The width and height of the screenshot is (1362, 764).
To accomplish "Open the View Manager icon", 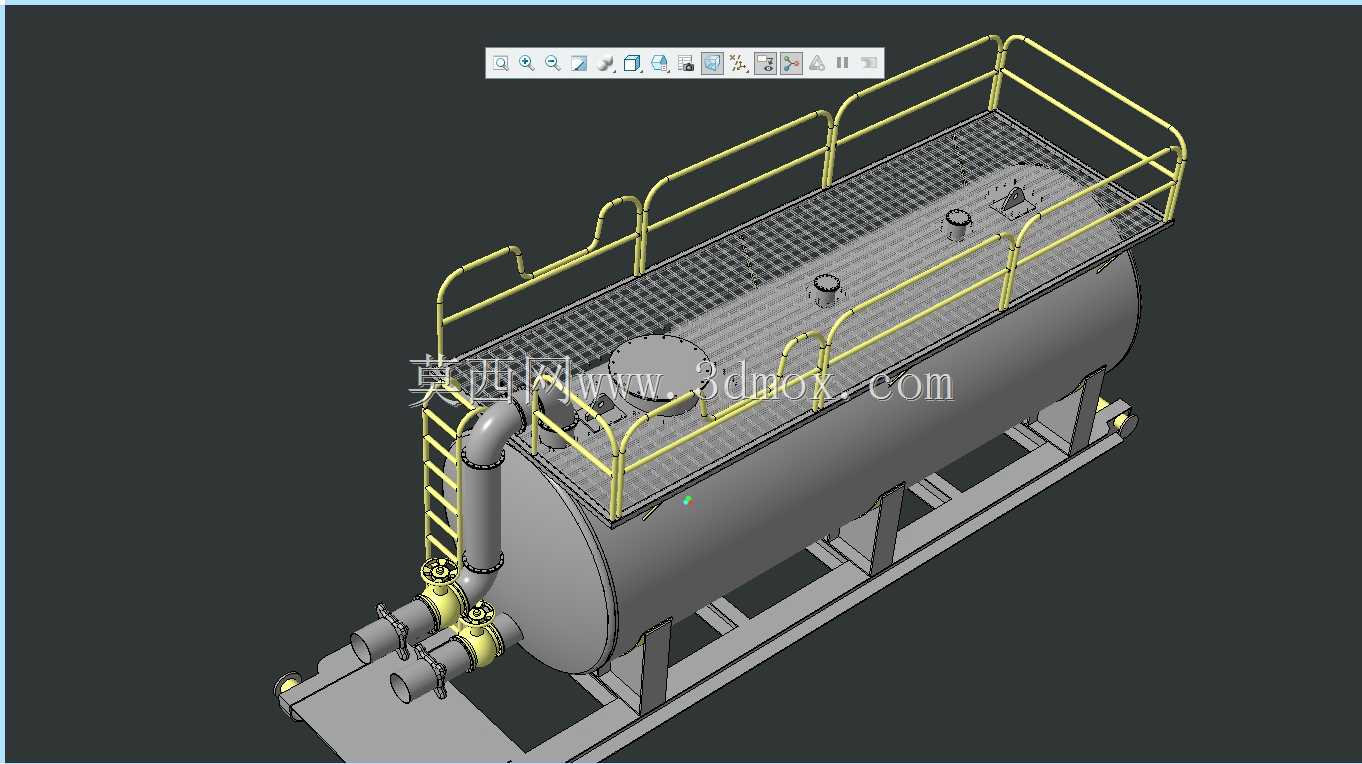I will [659, 63].
